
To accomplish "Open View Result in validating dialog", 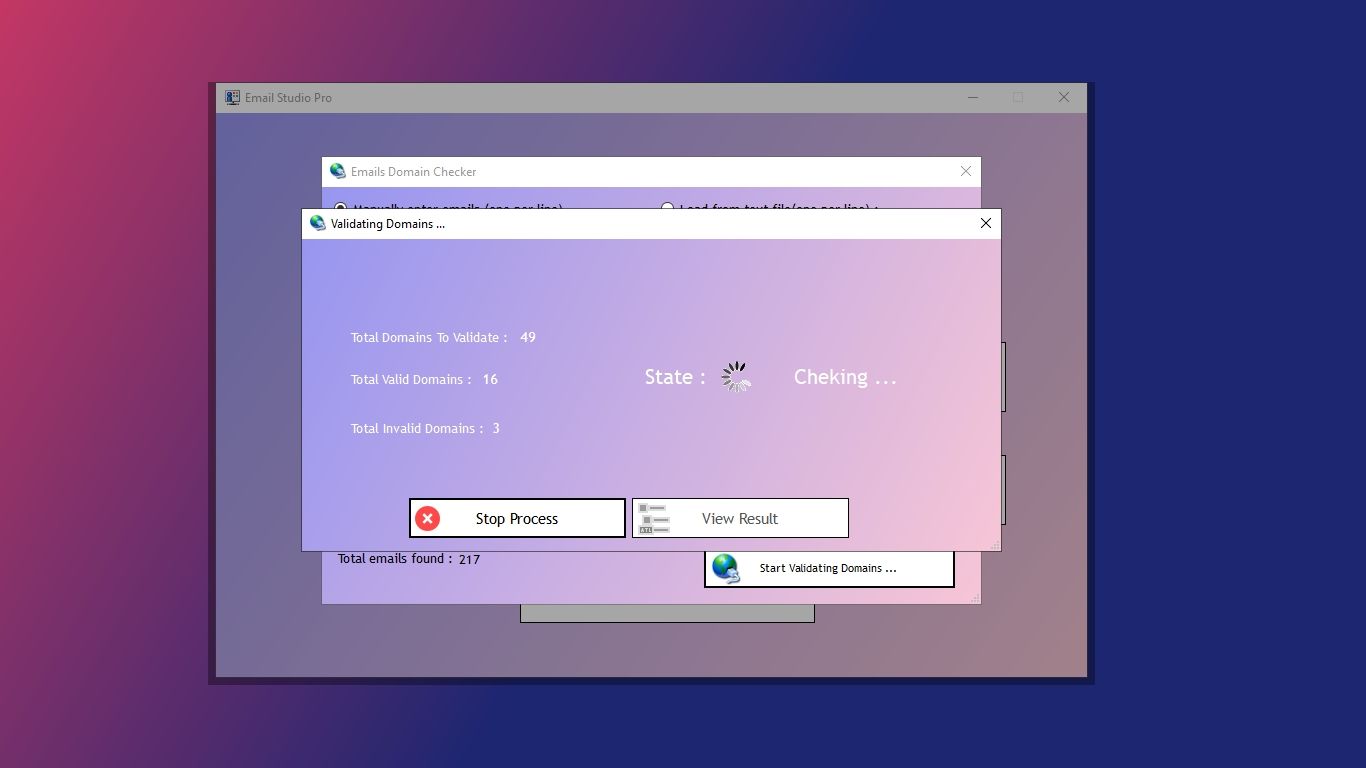I will point(740,518).
